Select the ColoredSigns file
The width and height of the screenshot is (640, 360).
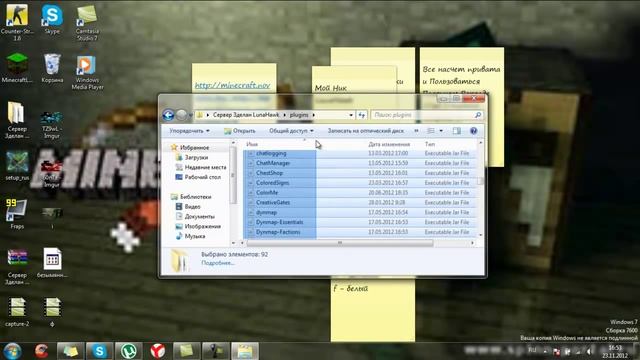point(272,183)
